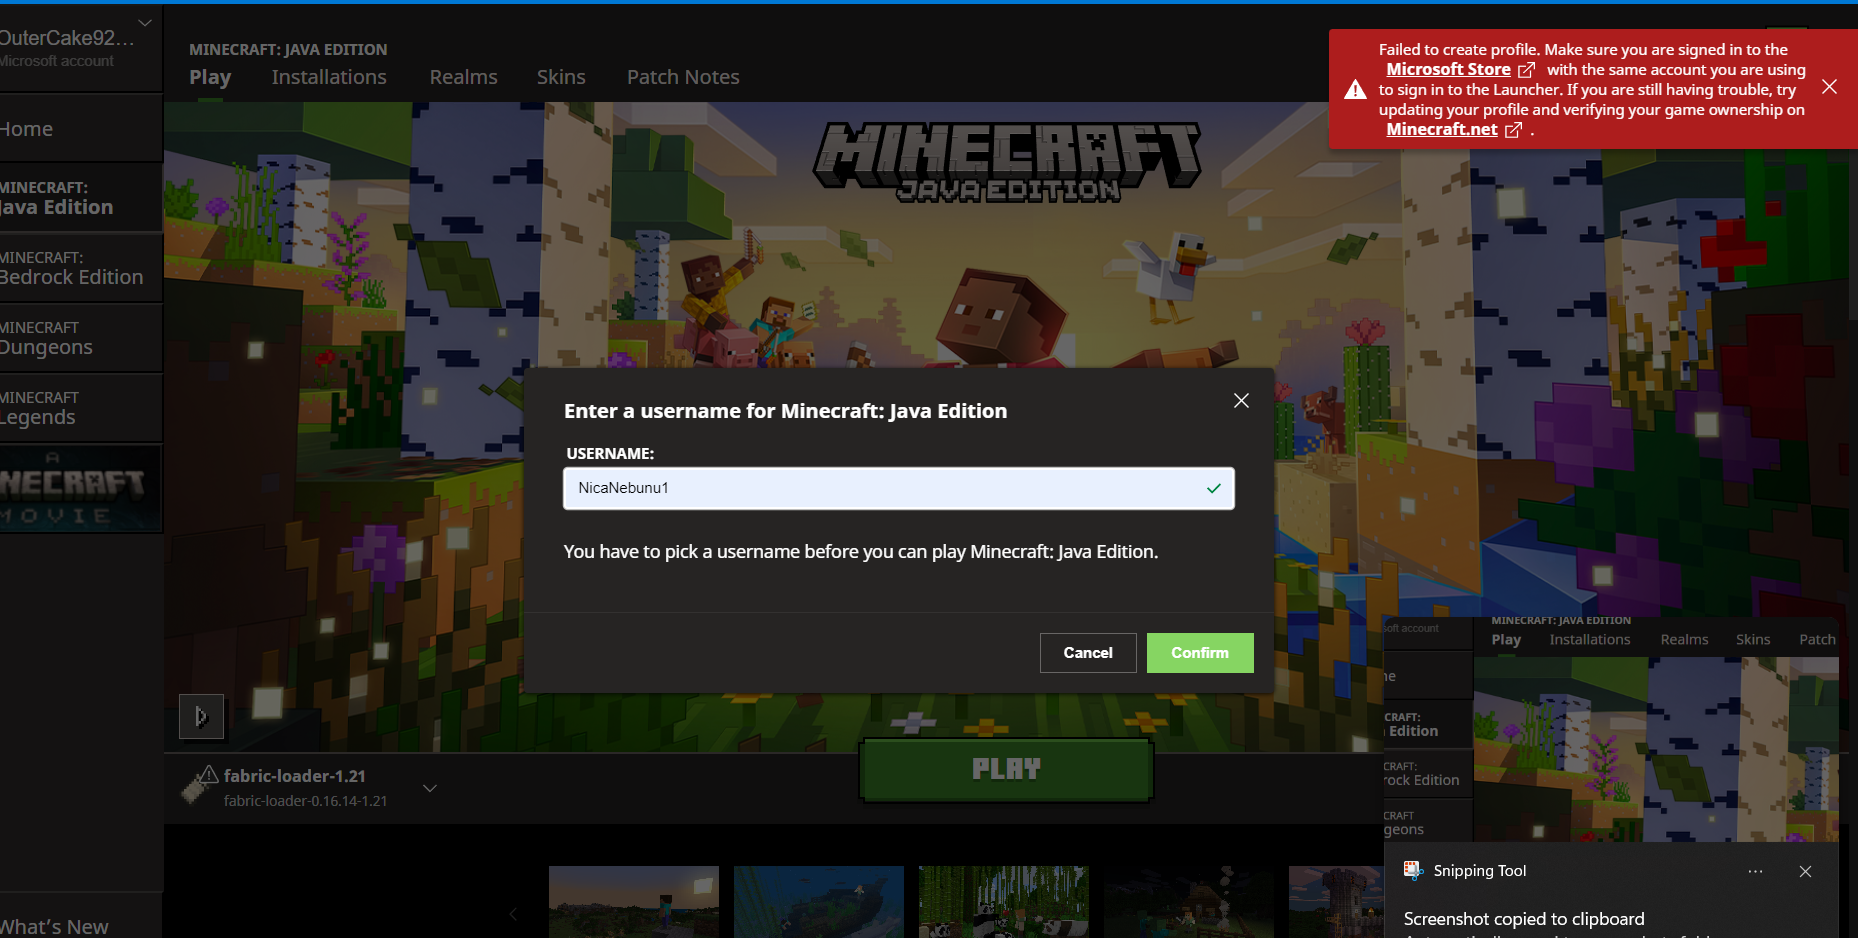This screenshot has height=938, width=1858.
Task: Click the fabric-loader installation warning icon
Action: tap(209, 774)
